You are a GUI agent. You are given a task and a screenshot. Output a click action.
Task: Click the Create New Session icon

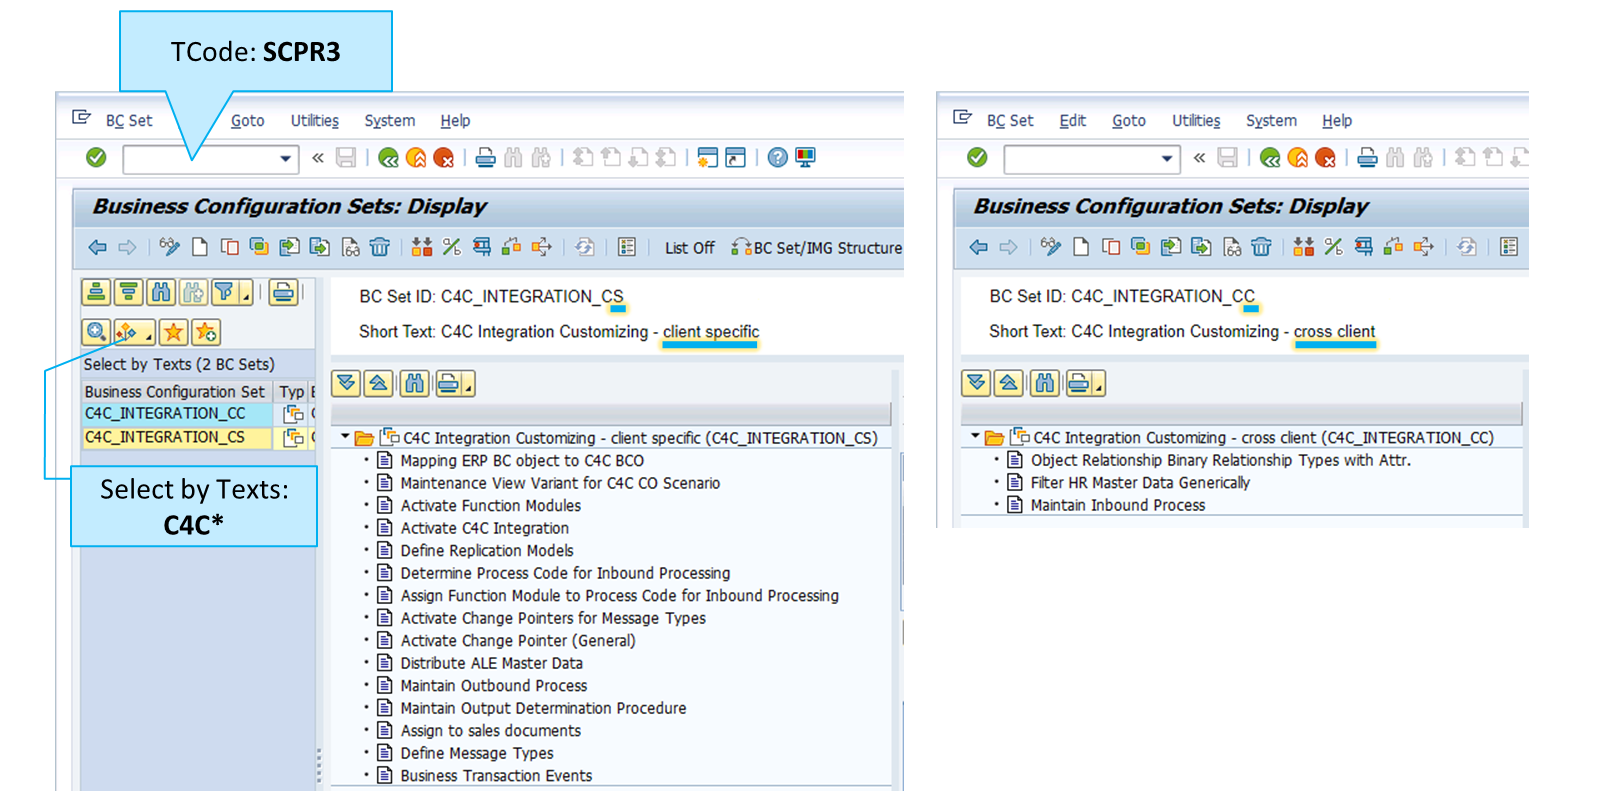click(x=707, y=157)
